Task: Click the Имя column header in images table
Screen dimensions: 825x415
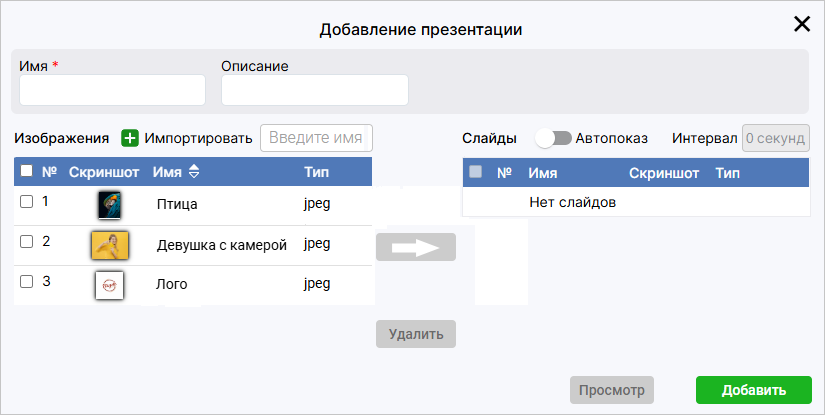Action: [167, 172]
